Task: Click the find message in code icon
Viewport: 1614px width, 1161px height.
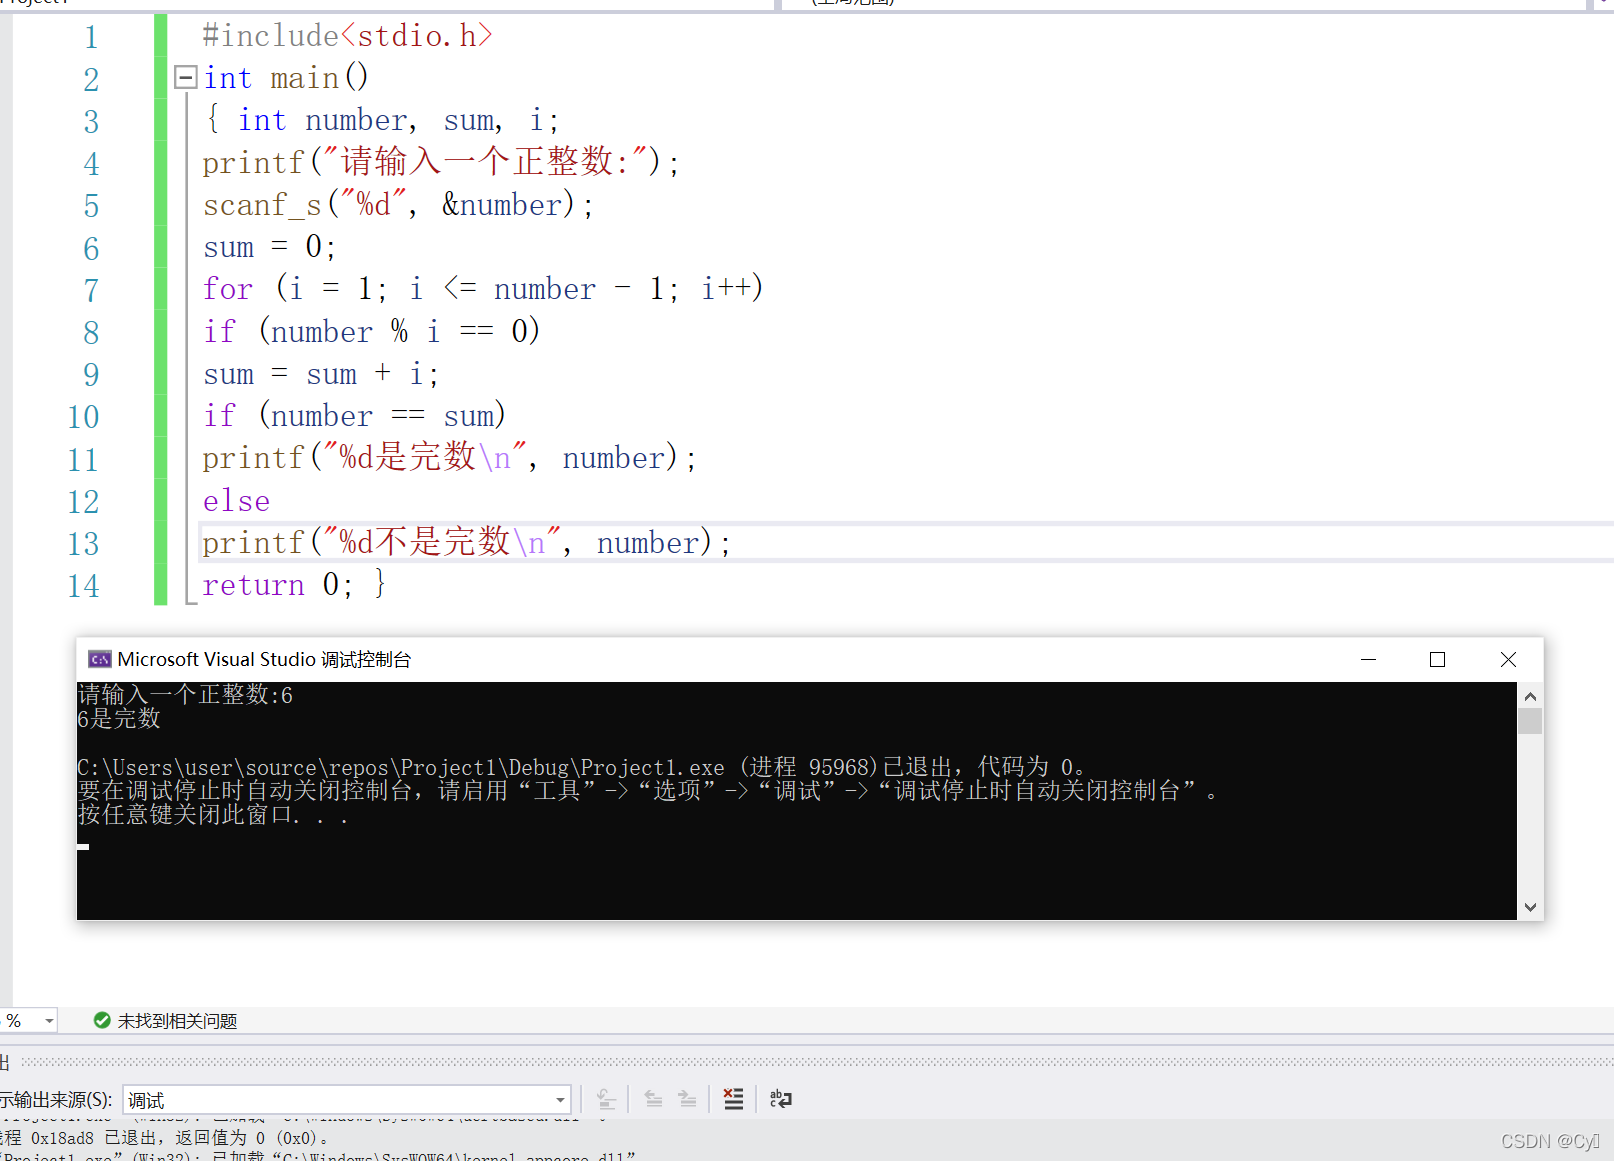Action: (606, 1099)
